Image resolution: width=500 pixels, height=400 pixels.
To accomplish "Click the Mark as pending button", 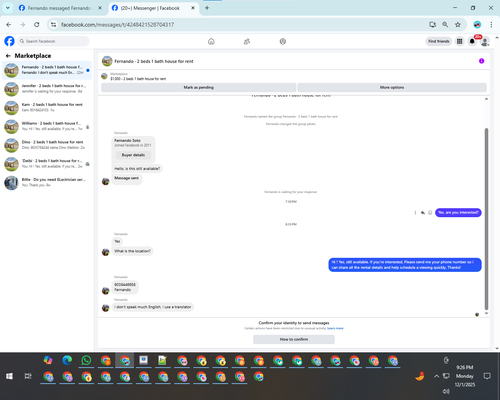I will (x=198, y=87).
